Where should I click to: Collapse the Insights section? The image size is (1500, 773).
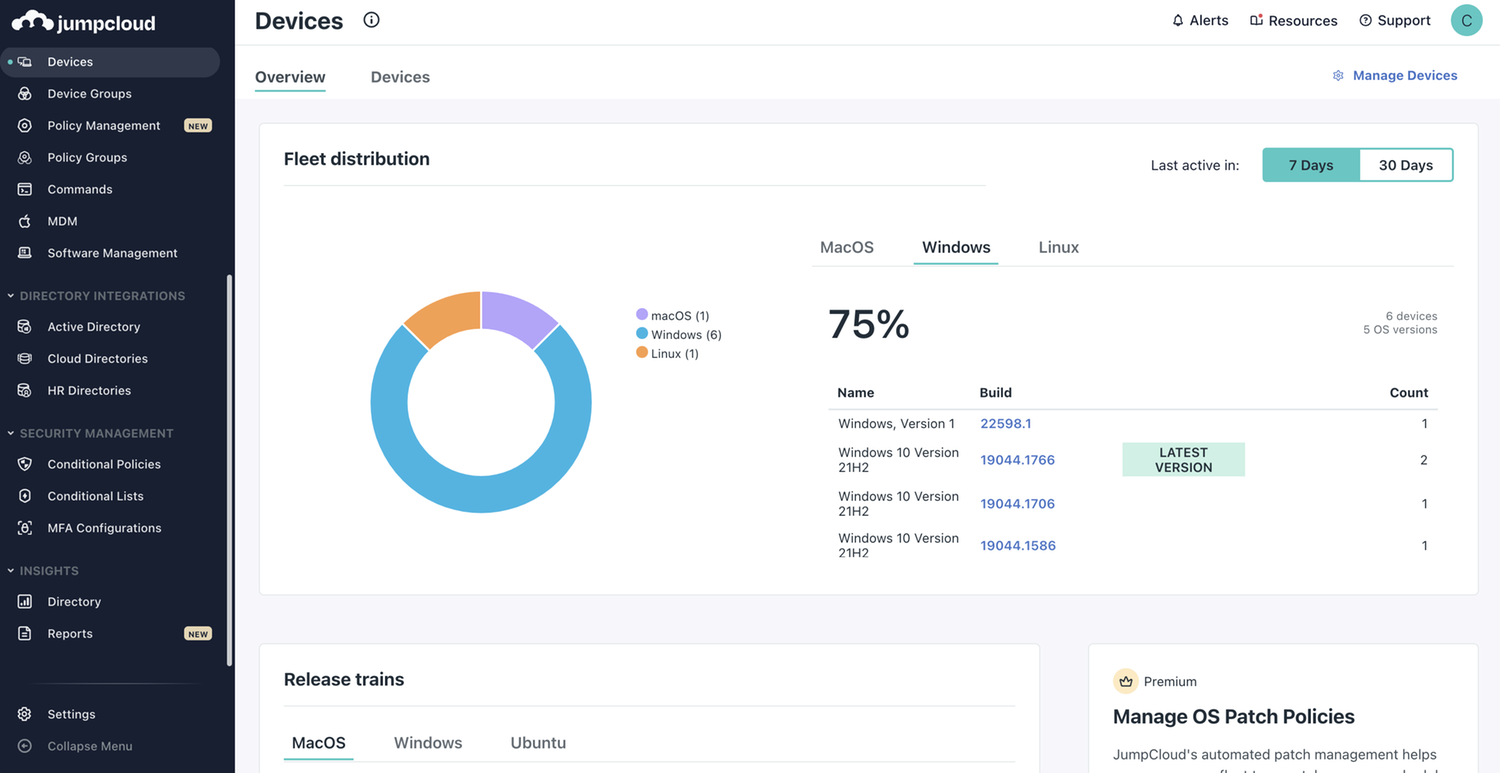(x=11, y=571)
